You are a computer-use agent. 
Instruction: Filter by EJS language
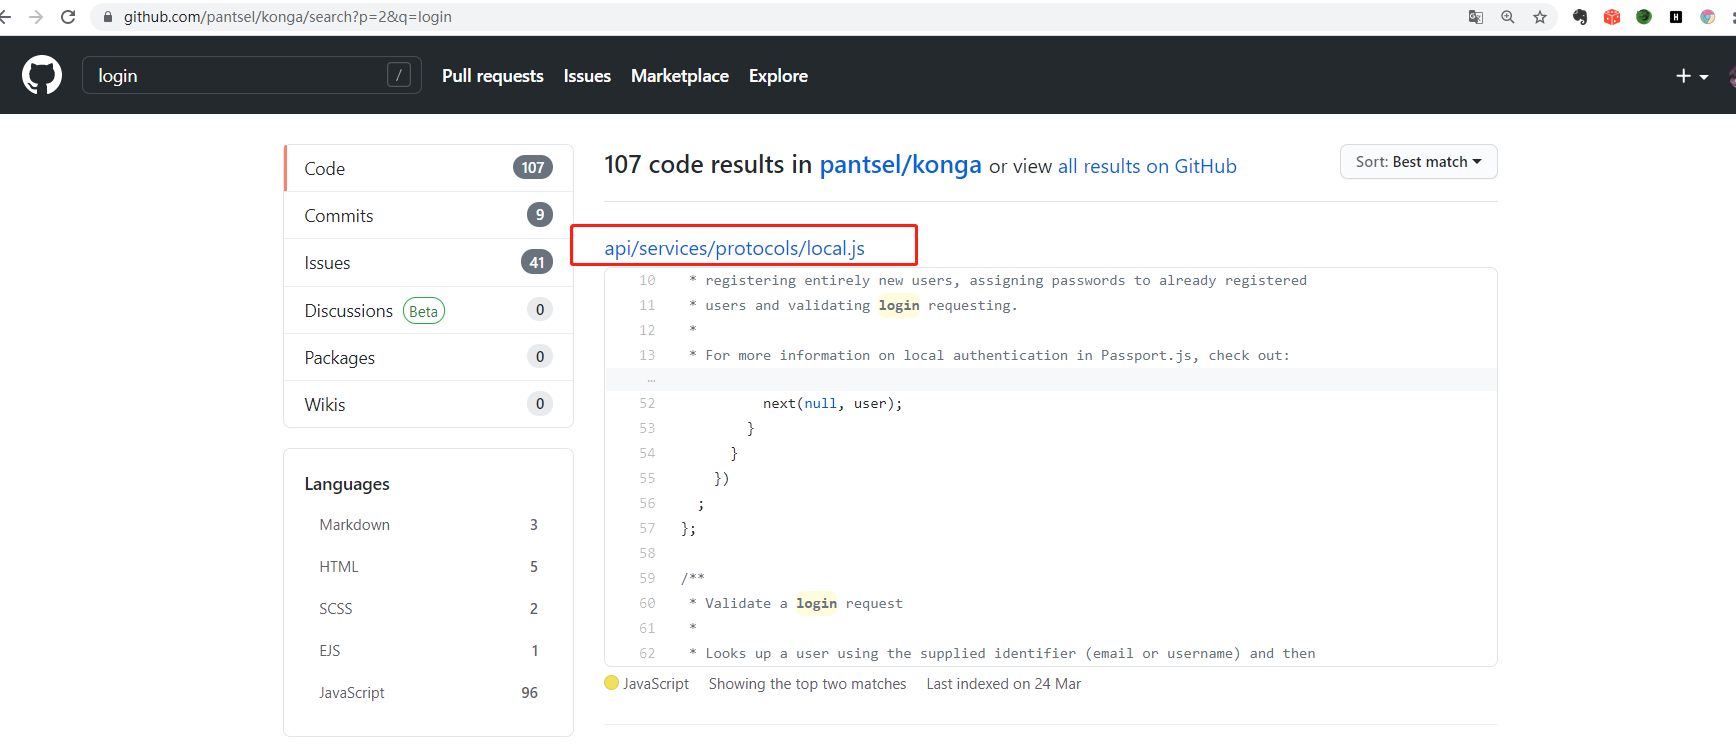[x=429, y=651]
